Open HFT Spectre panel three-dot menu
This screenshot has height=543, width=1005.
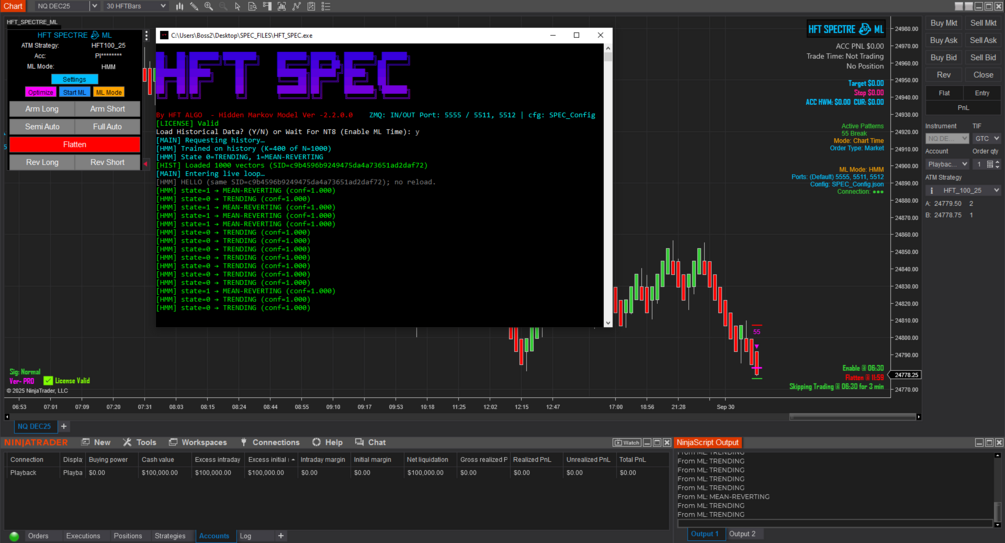[x=147, y=36]
